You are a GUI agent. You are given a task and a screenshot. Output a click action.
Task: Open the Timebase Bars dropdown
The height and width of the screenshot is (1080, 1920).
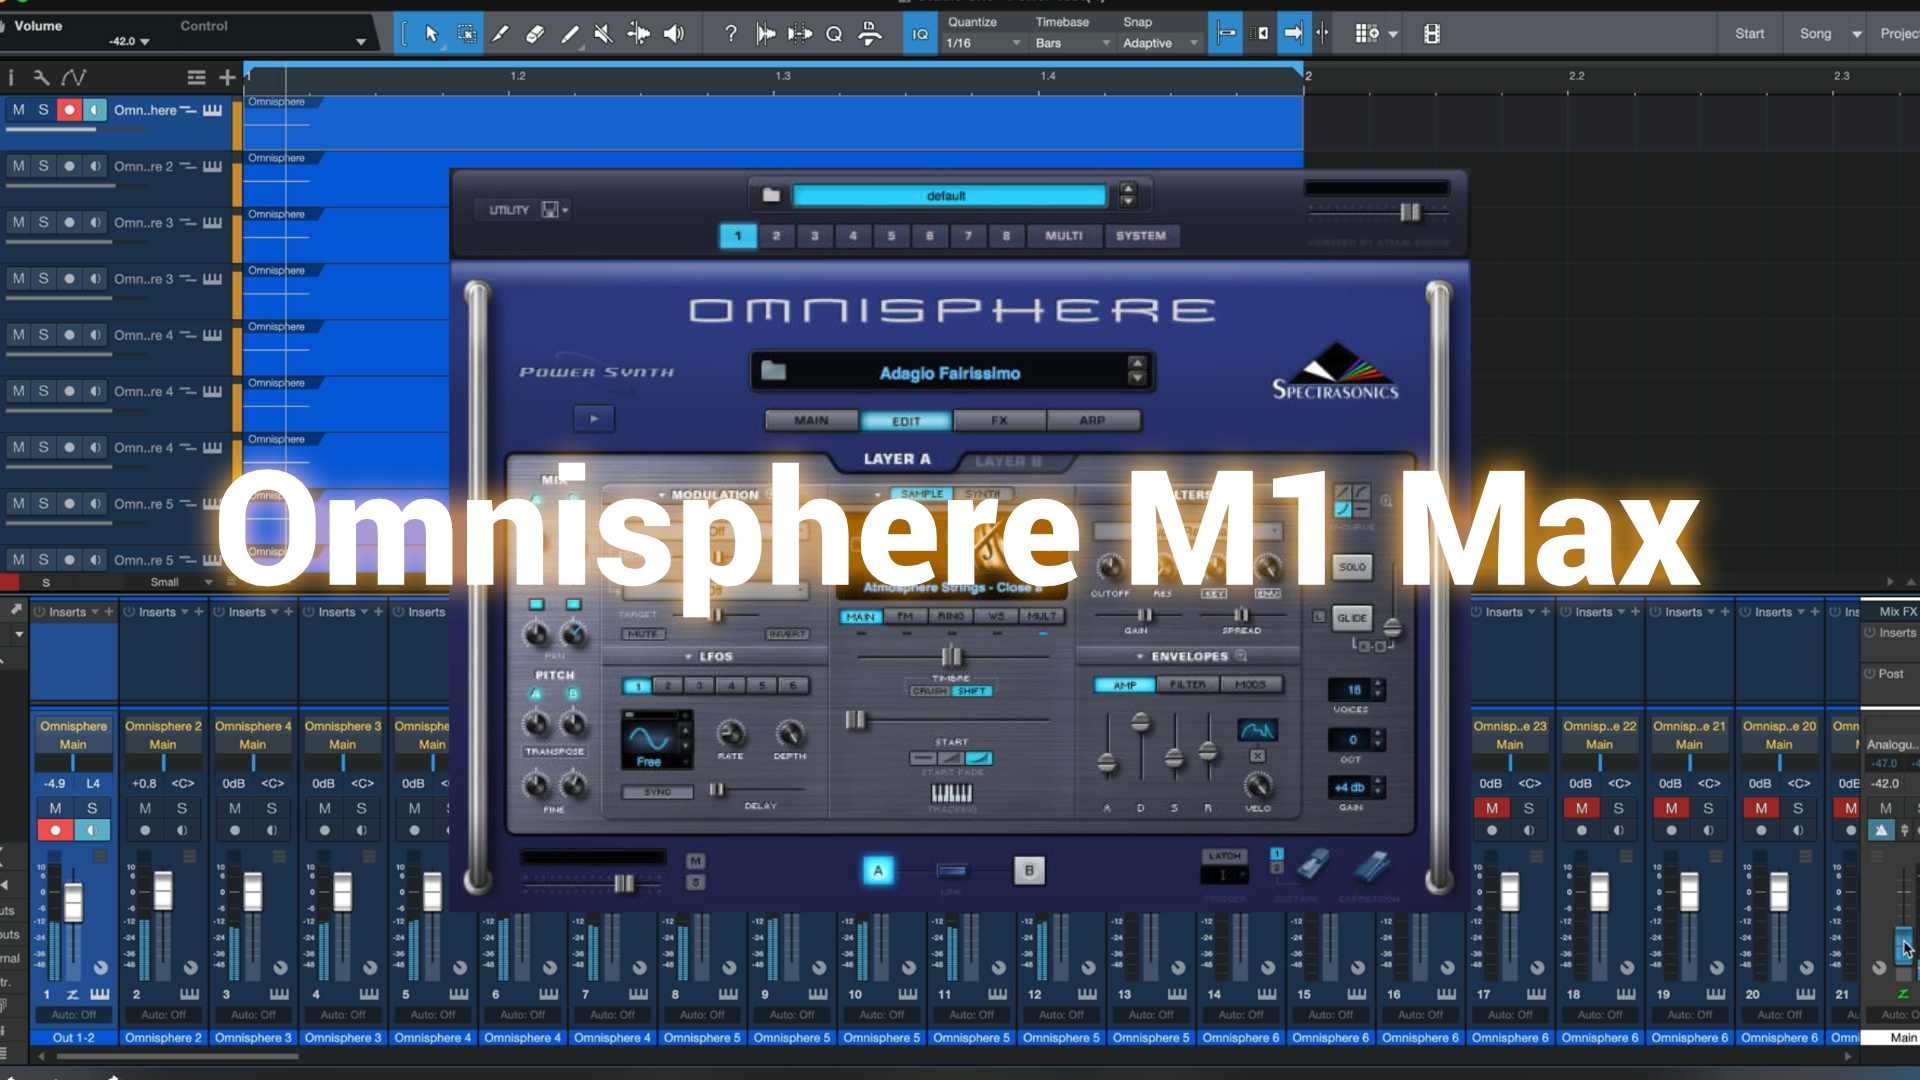click(x=1073, y=43)
